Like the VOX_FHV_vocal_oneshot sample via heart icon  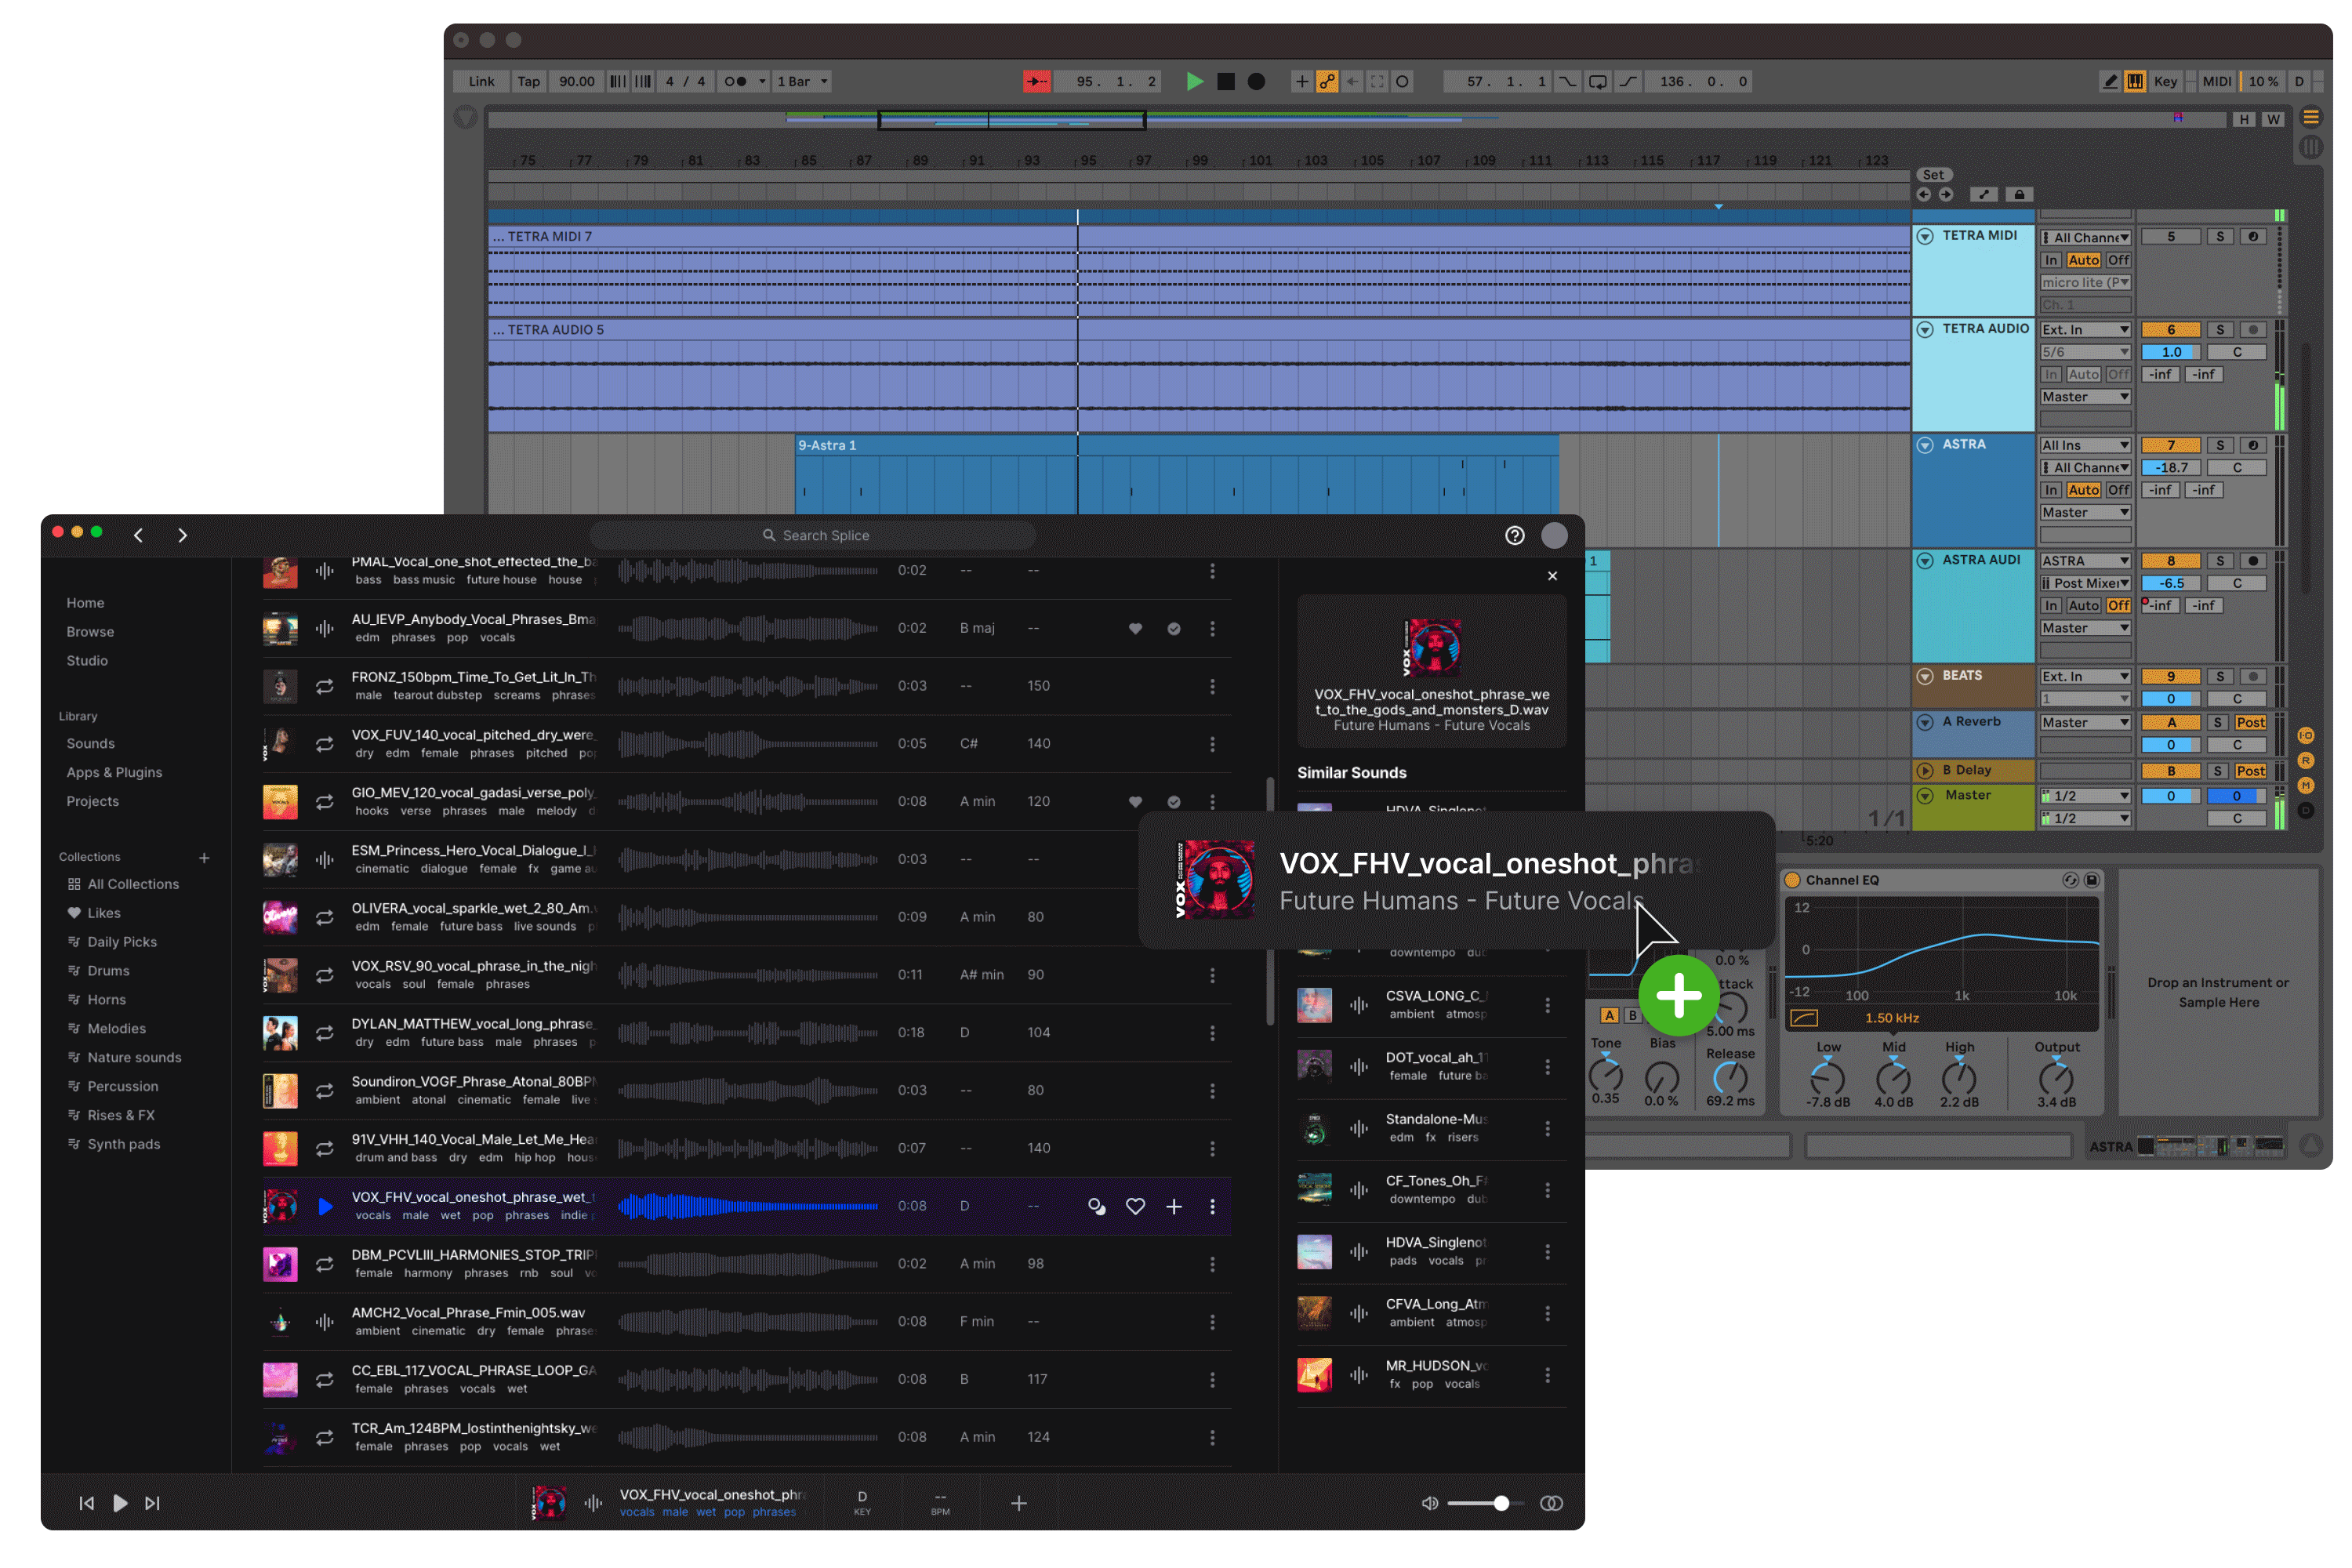coord(1135,1207)
